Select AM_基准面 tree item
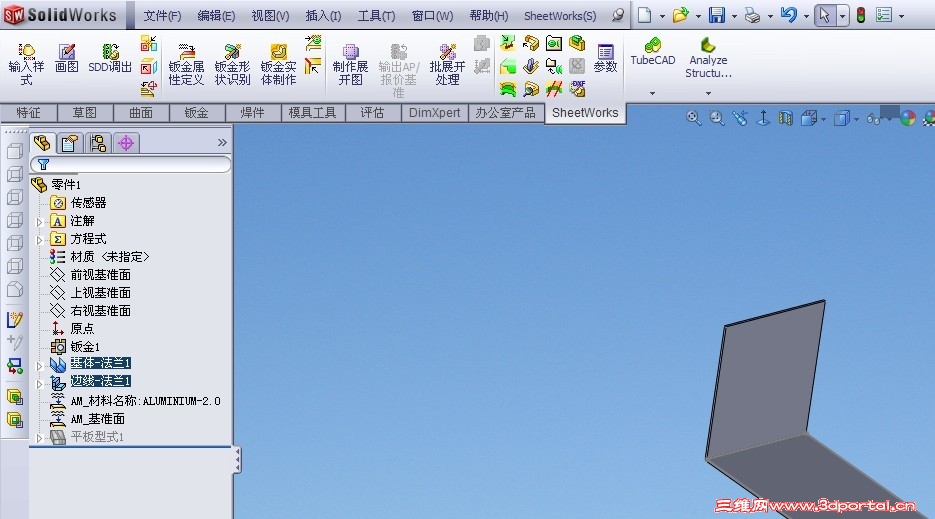Image resolution: width=935 pixels, height=519 pixels. coord(97,419)
